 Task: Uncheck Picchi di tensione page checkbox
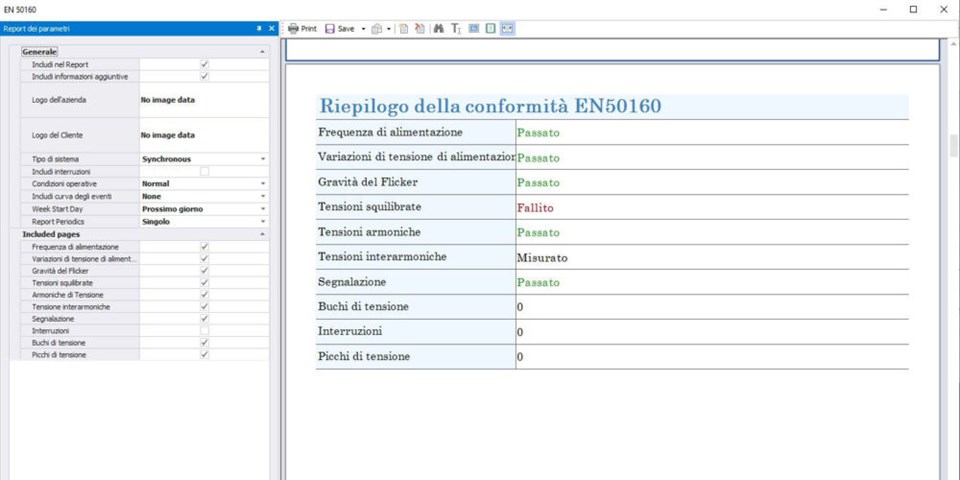[x=204, y=355]
